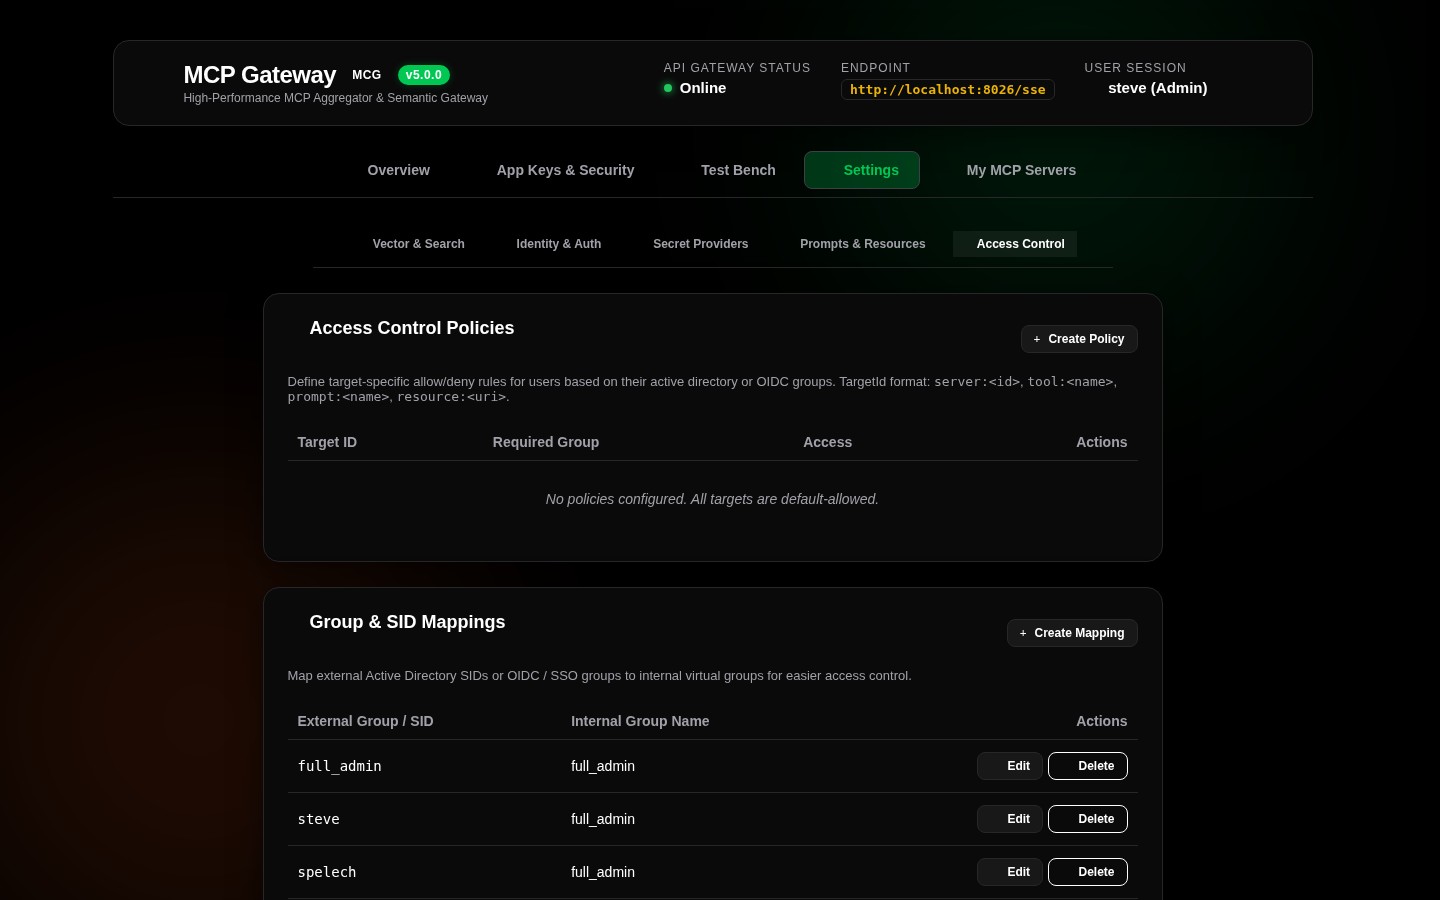Click the Online gateway status text
Image resolution: width=1440 pixels, height=900 pixels.
point(703,88)
